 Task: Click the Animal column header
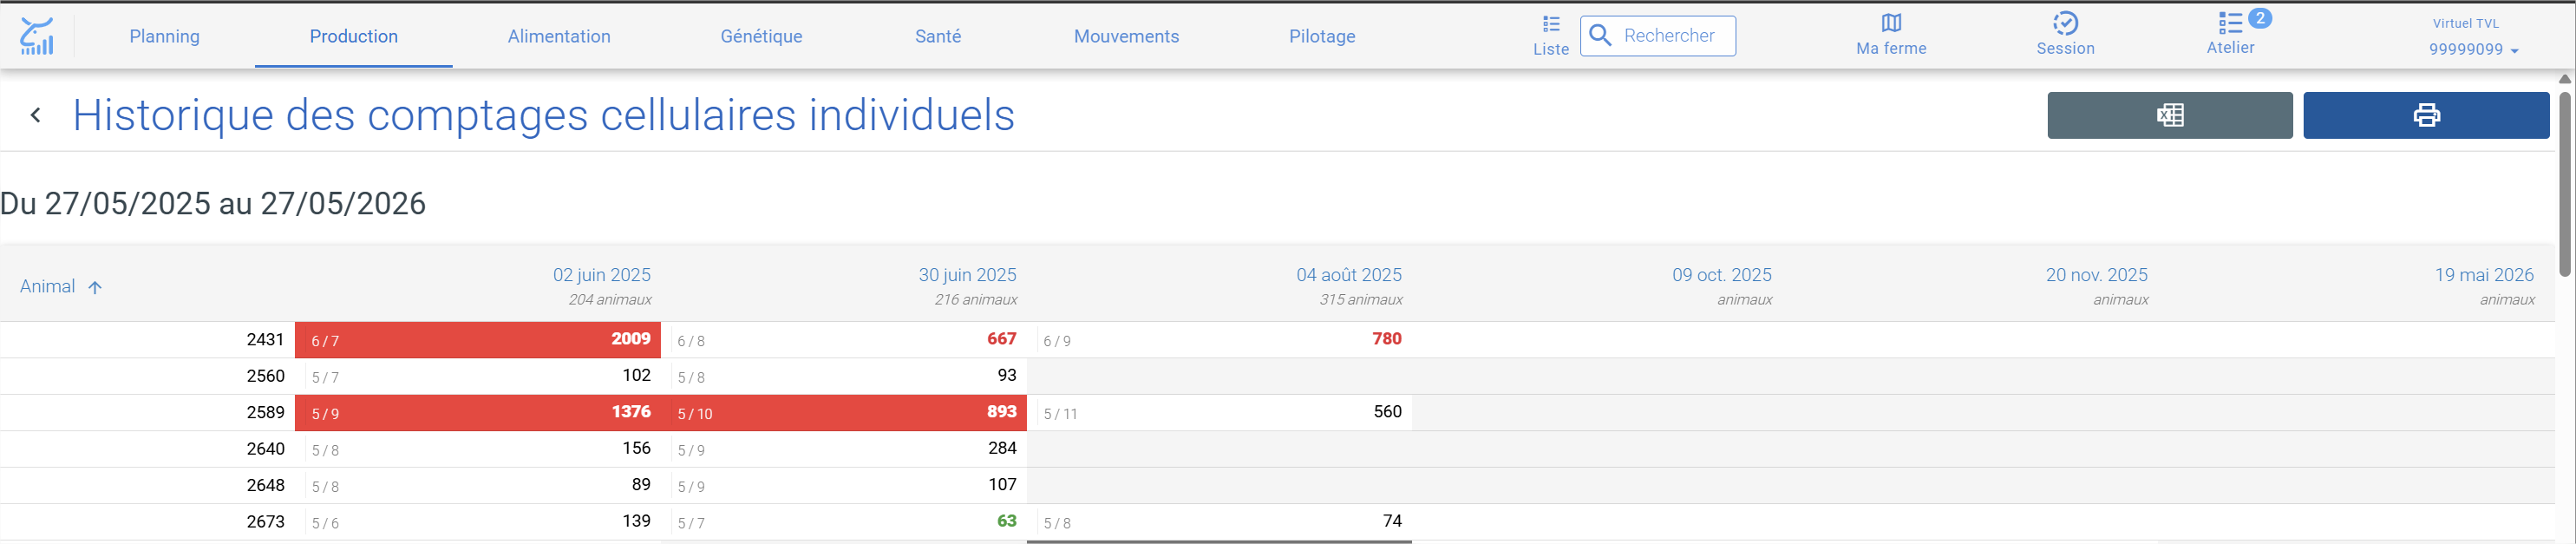pos(48,287)
